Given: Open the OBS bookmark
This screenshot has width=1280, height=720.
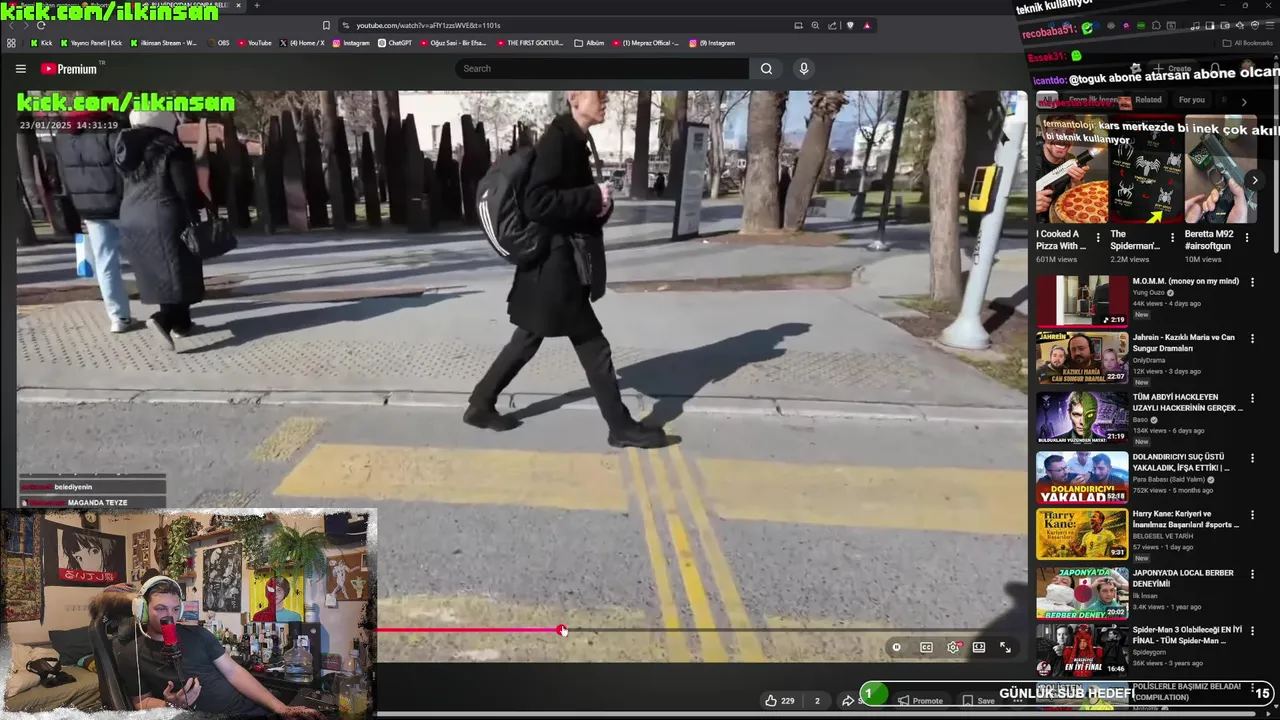Looking at the screenshot, I should pyautogui.click(x=217, y=43).
